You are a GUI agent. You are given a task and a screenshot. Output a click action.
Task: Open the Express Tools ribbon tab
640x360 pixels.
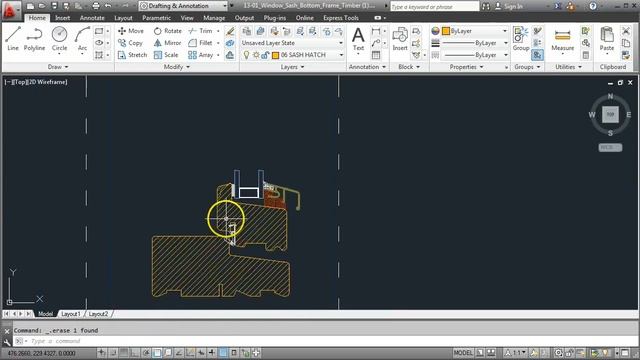(x=341, y=18)
